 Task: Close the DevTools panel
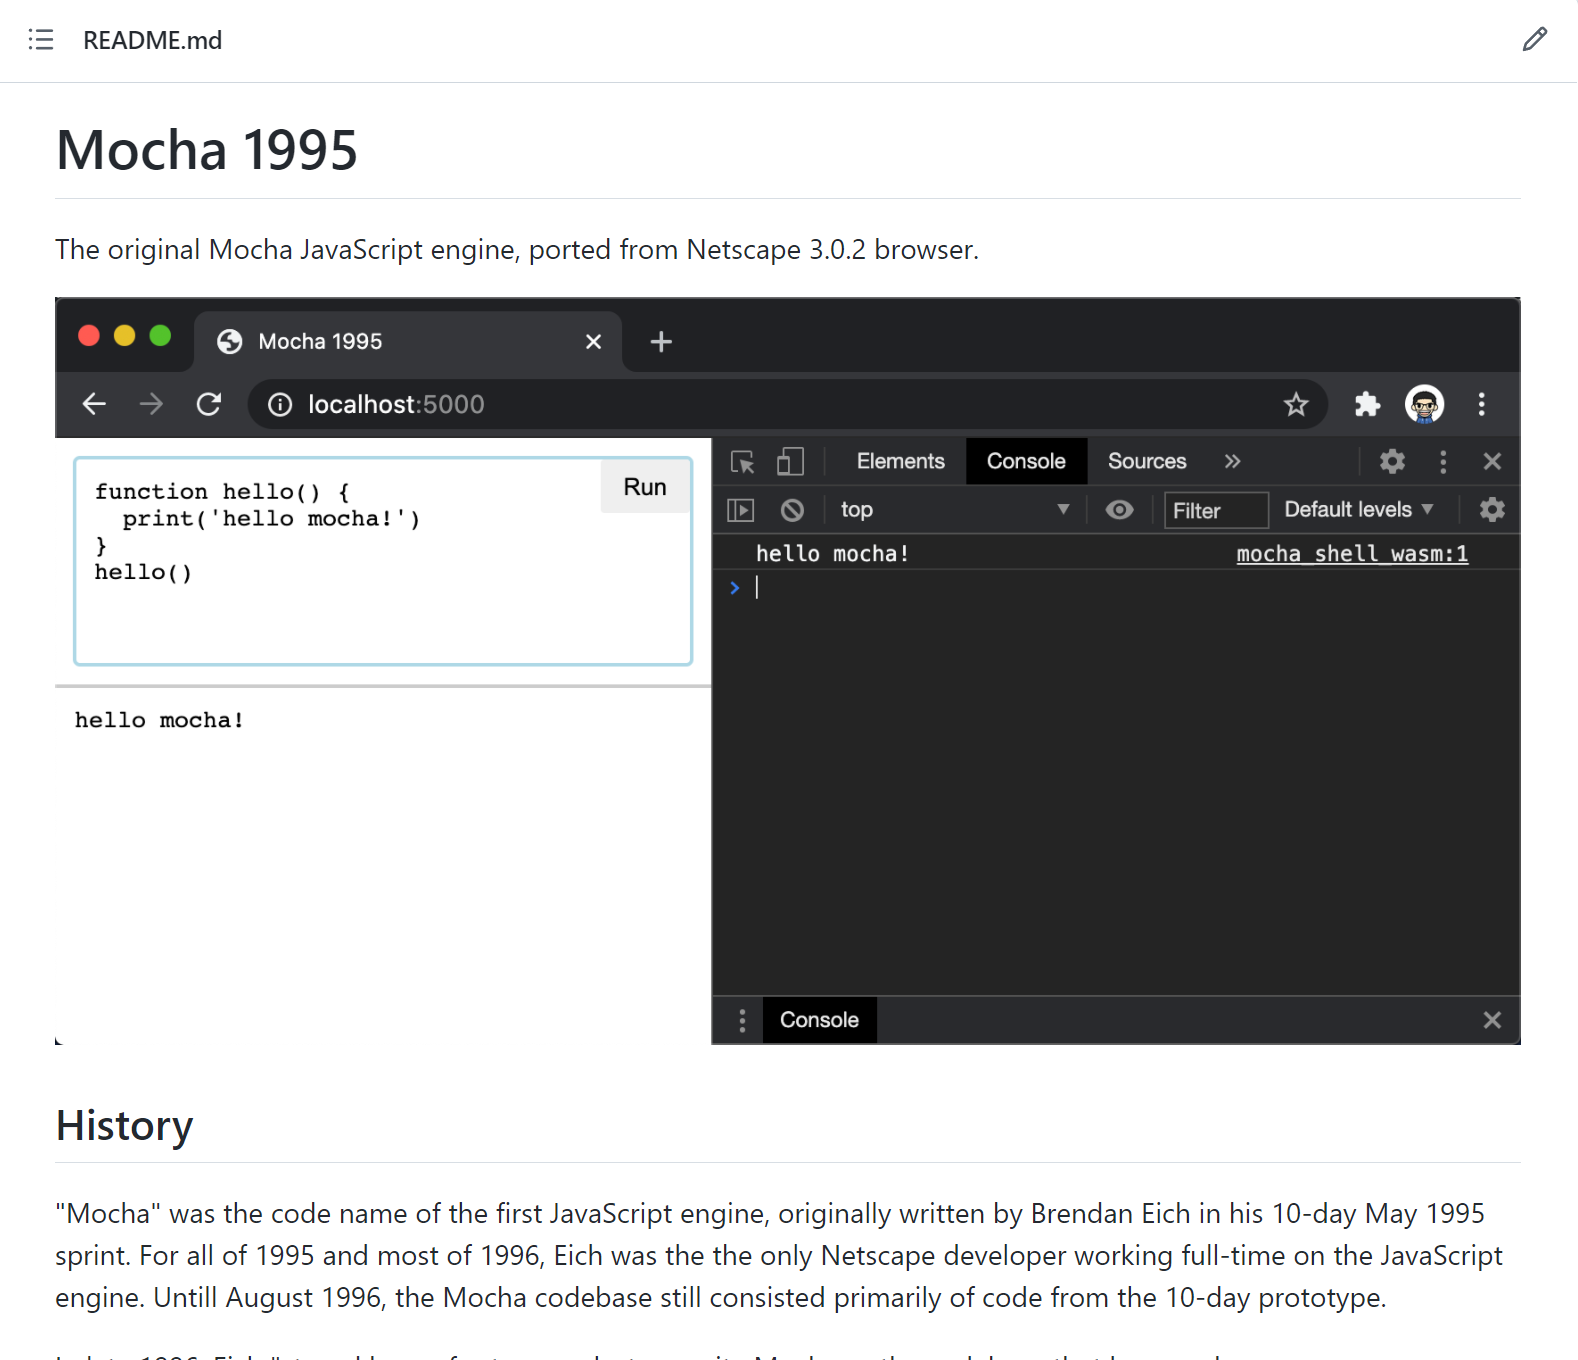click(1492, 461)
